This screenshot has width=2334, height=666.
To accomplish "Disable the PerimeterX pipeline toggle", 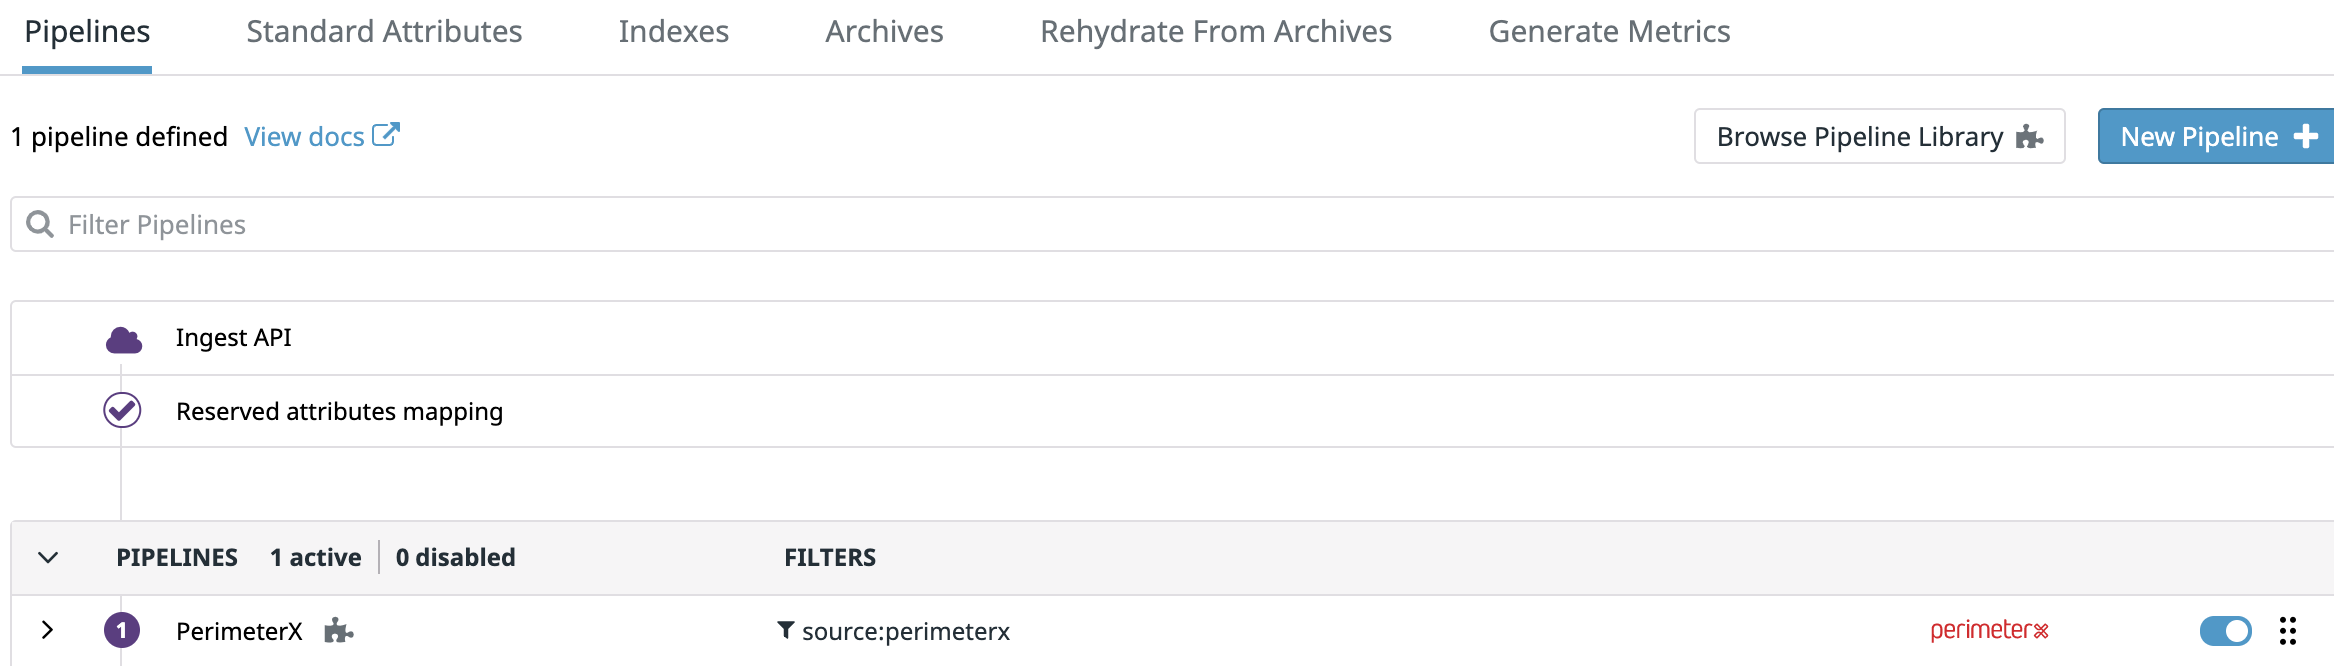I will click(2224, 631).
